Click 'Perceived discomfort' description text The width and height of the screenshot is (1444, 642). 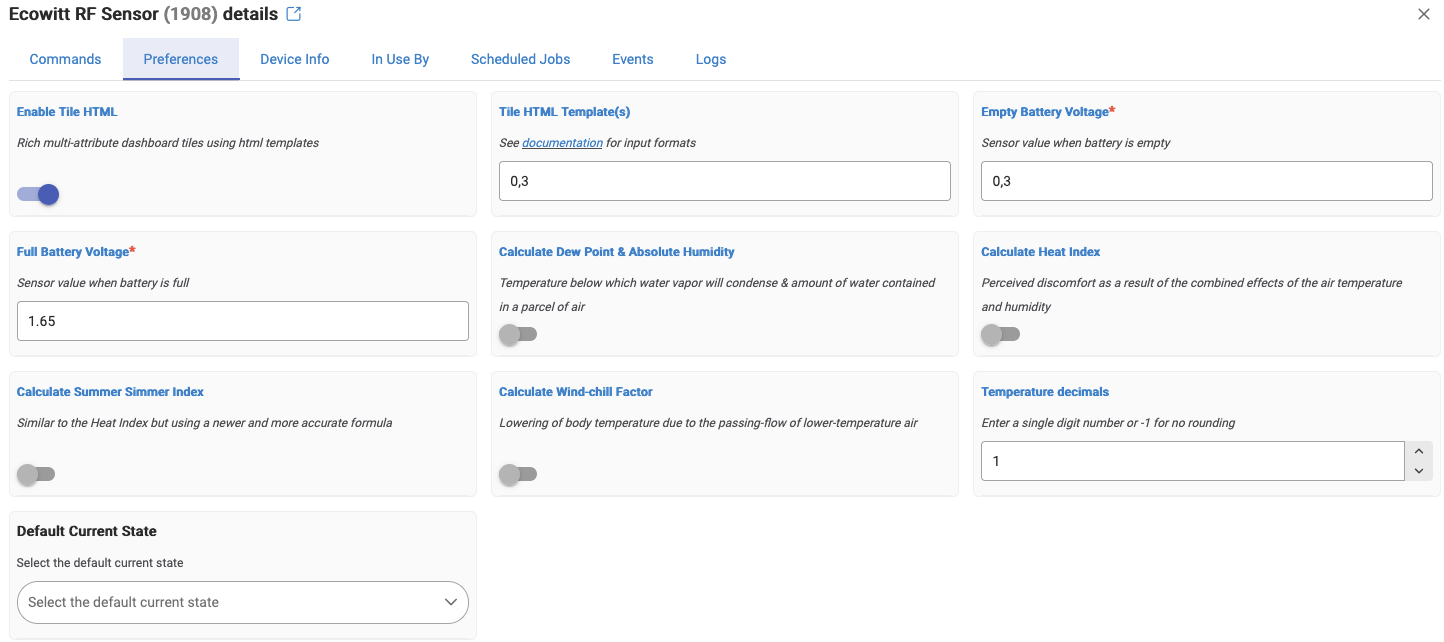tap(1192, 295)
